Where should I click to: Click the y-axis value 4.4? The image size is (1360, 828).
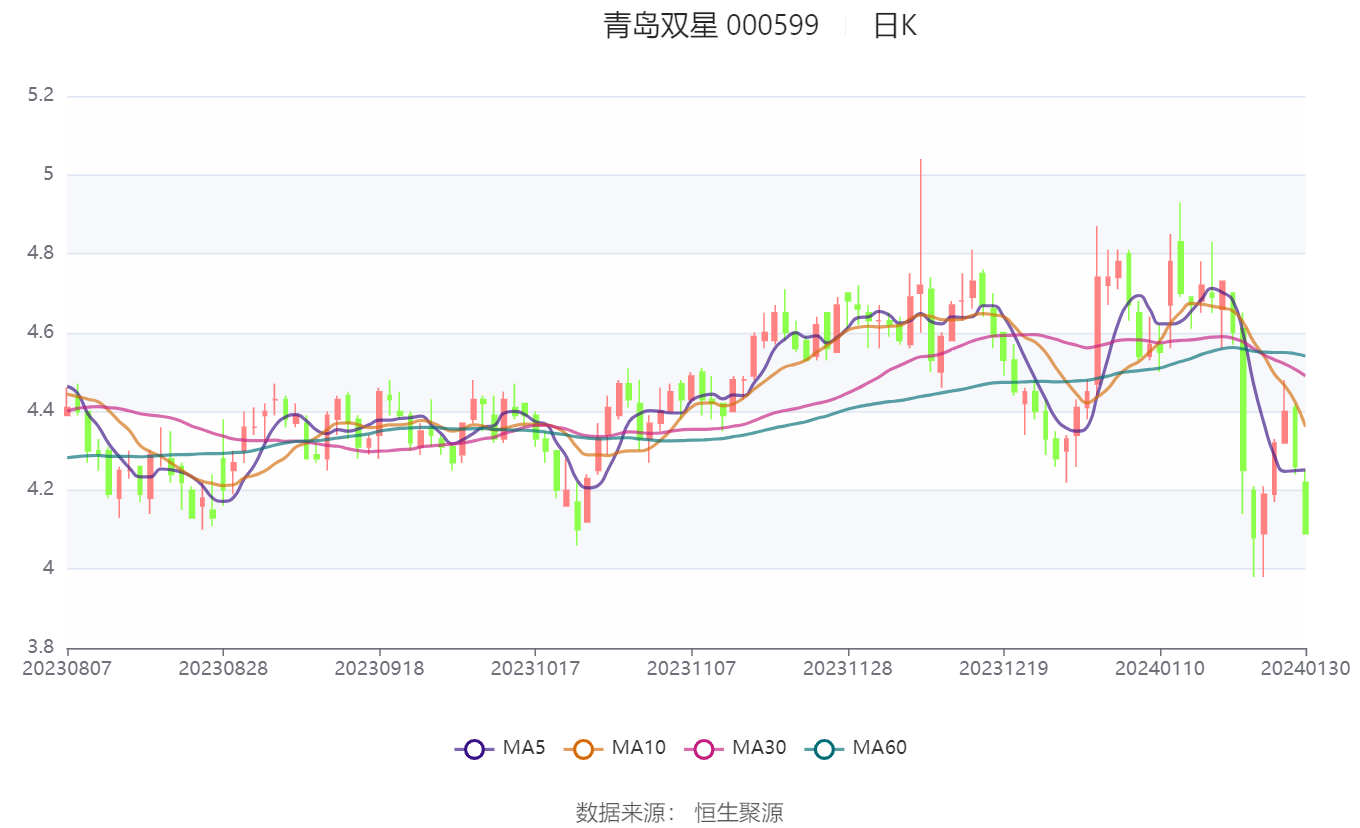pyautogui.click(x=41, y=411)
